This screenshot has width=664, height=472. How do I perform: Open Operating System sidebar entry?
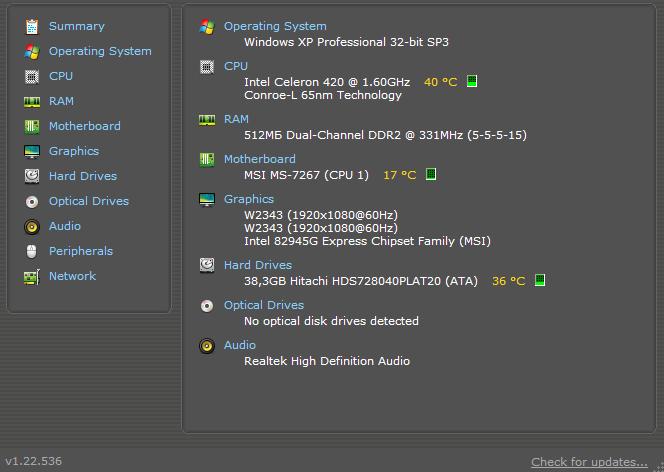click(100, 51)
